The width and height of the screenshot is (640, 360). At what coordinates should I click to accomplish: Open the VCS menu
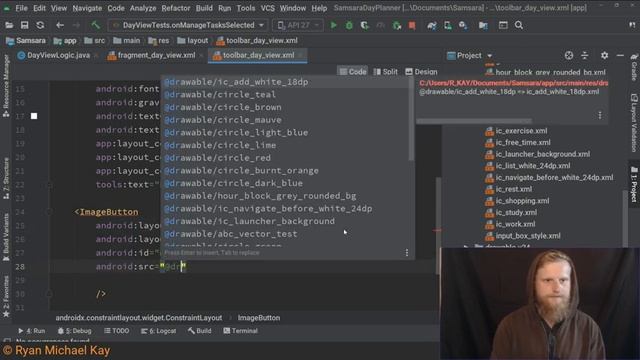coord(267,8)
